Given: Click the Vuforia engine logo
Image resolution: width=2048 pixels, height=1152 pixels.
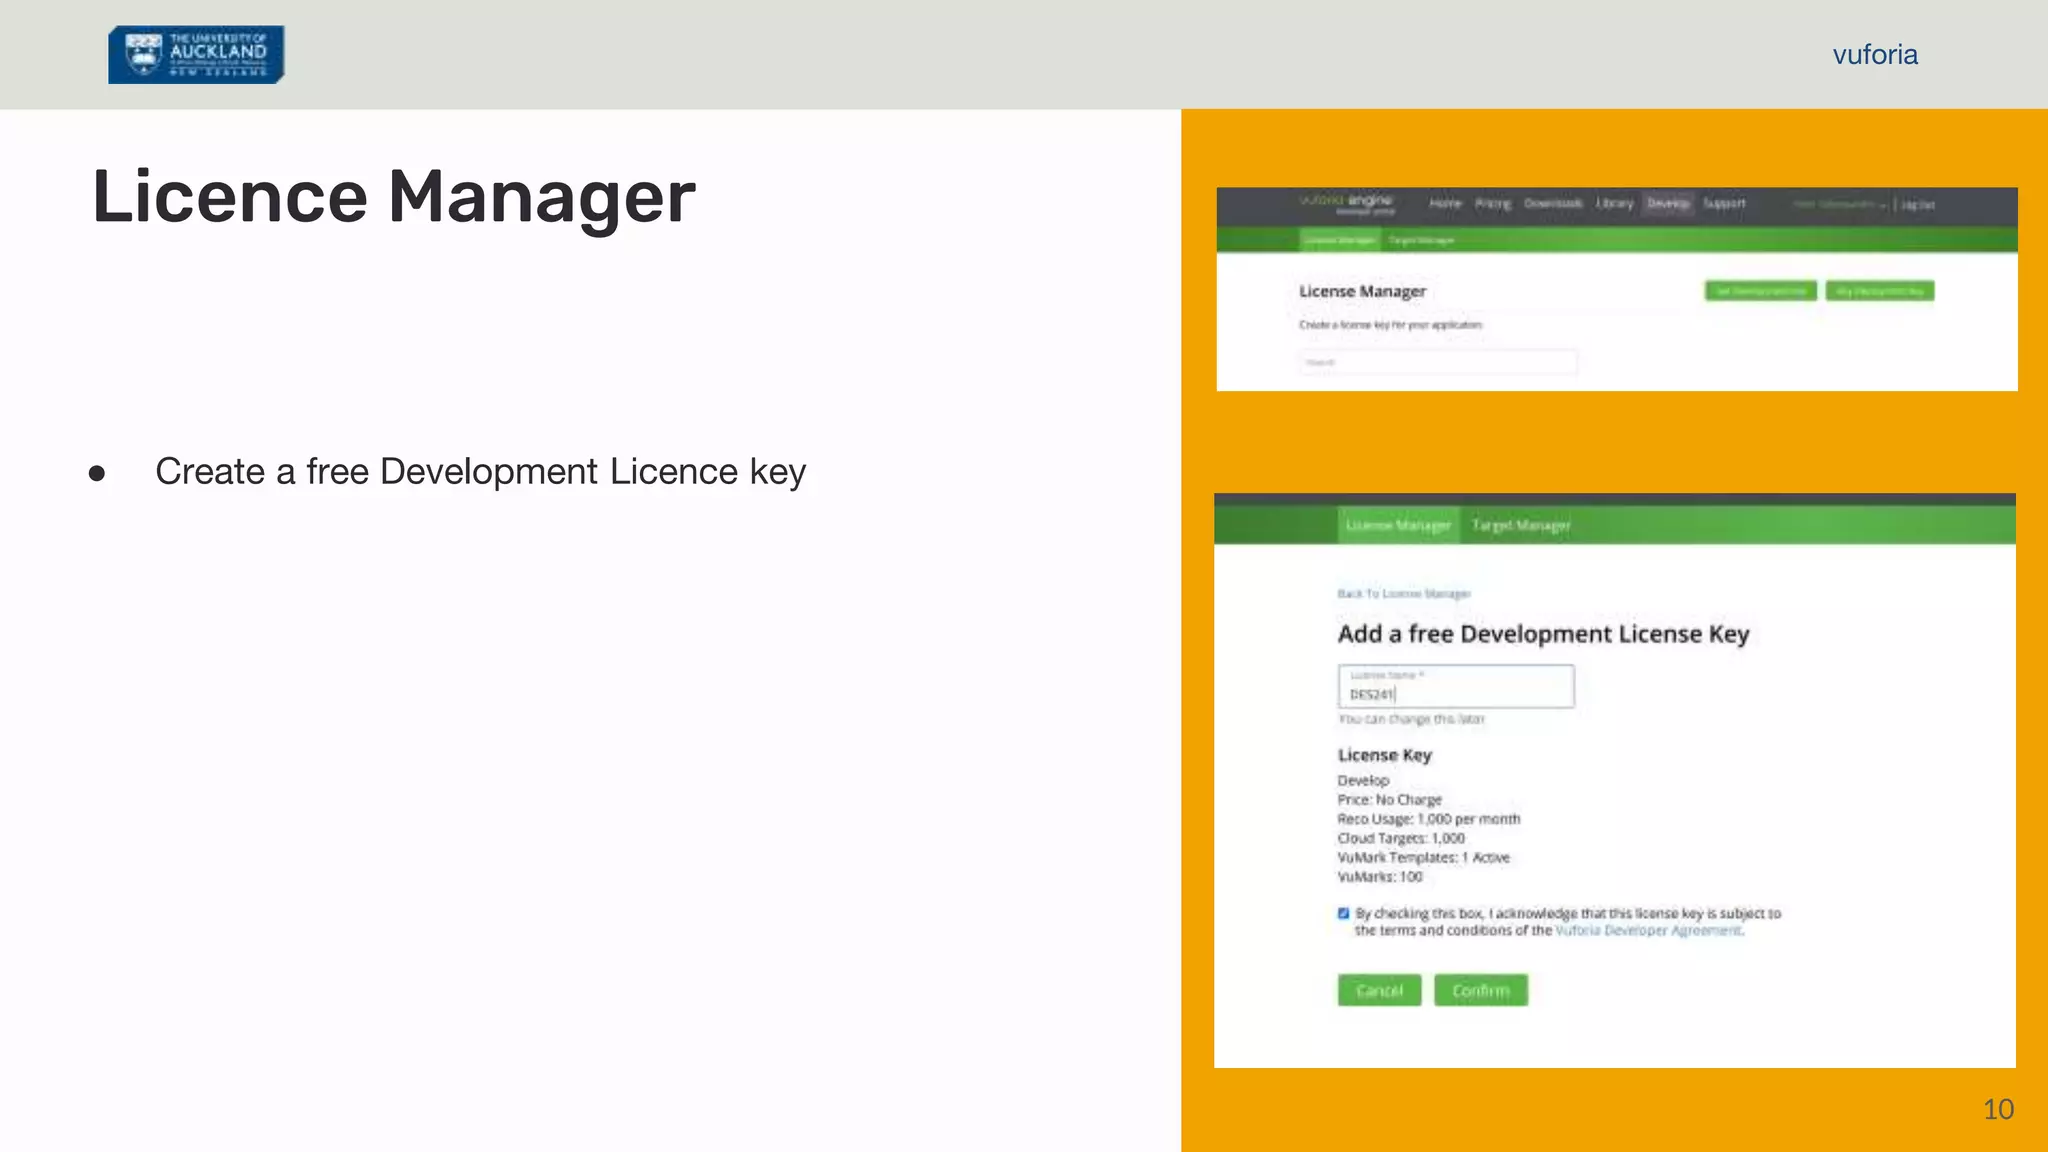Looking at the screenshot, I should 1346,203.
